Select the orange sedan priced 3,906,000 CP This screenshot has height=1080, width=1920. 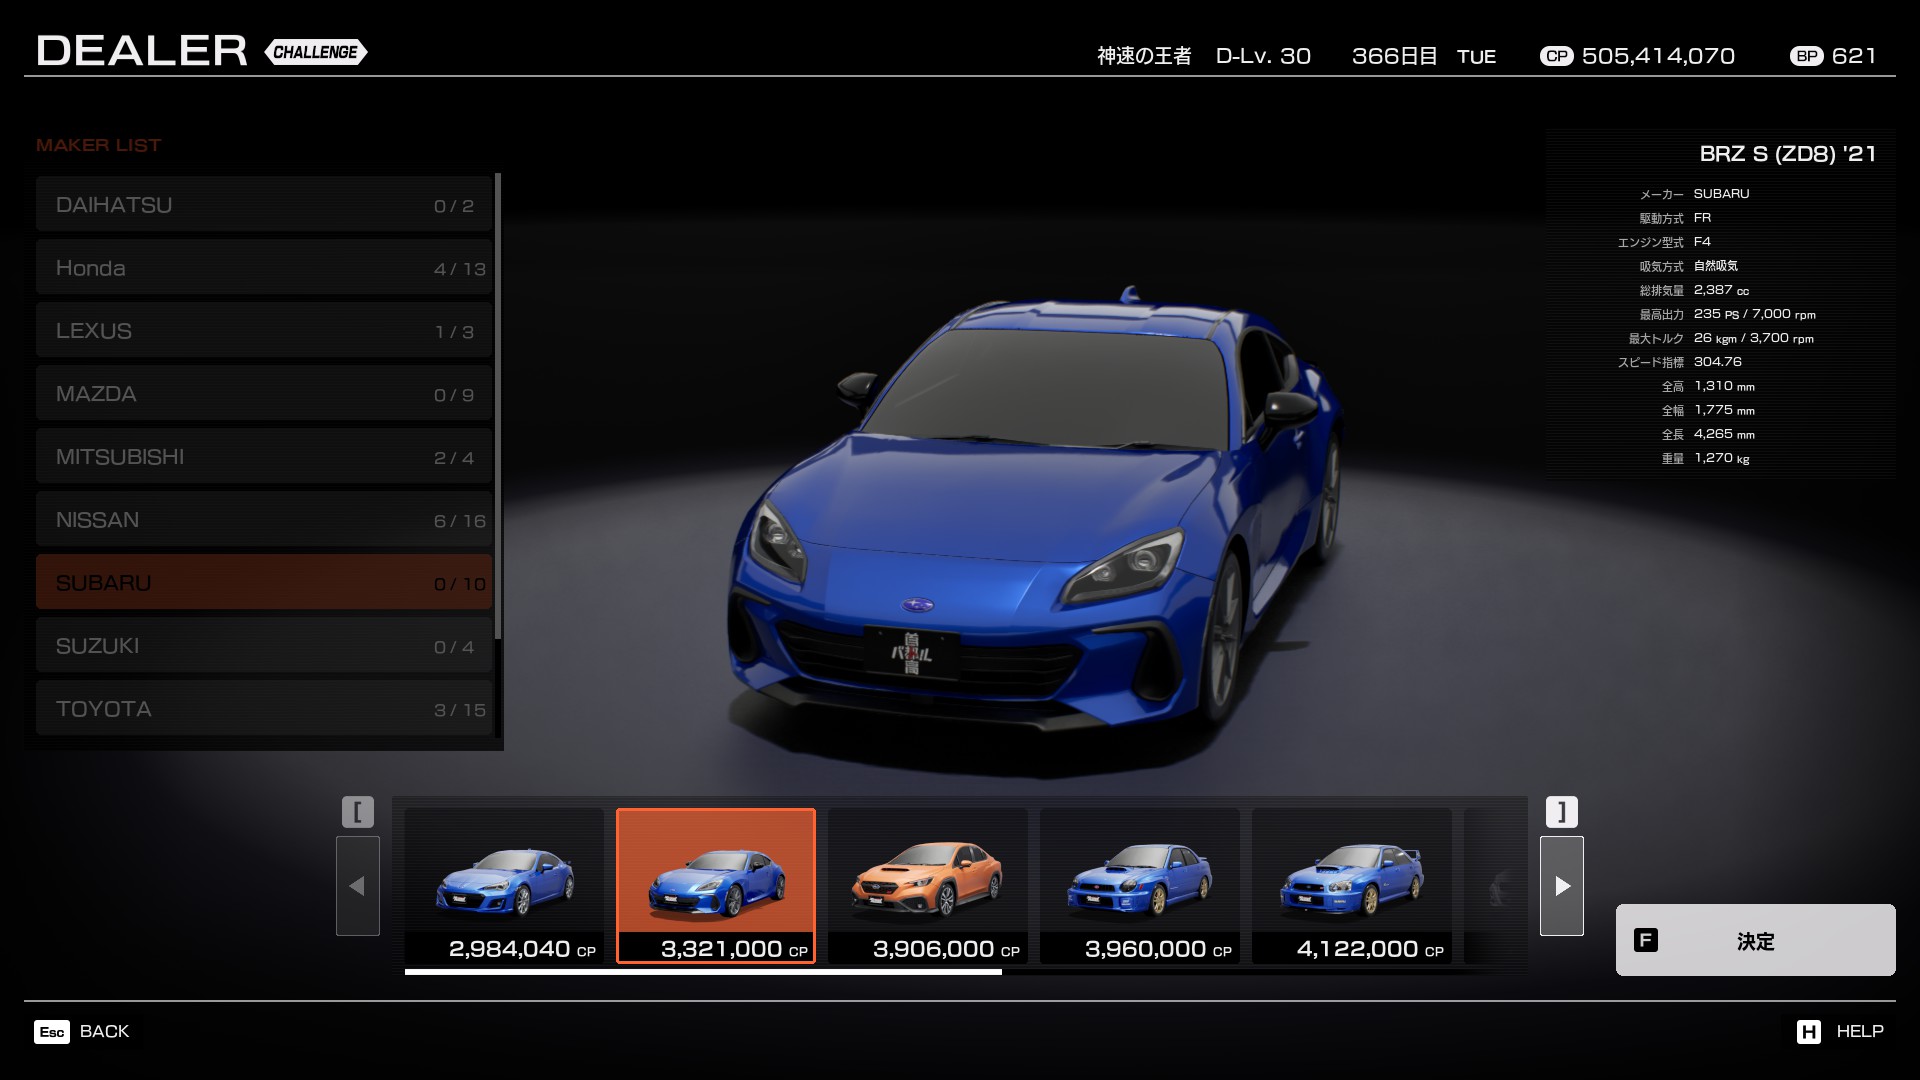[927, 886]
